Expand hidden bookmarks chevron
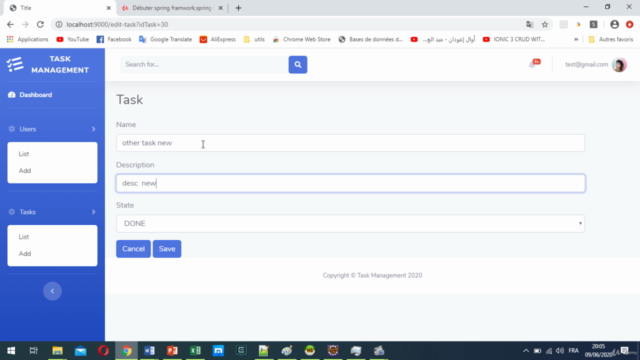640x360 pixels. (x=576, y=39)
